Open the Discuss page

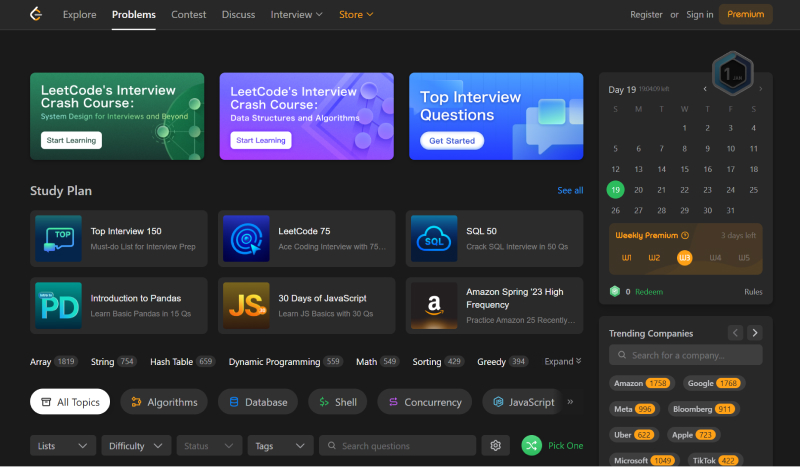tap(238, 14)
